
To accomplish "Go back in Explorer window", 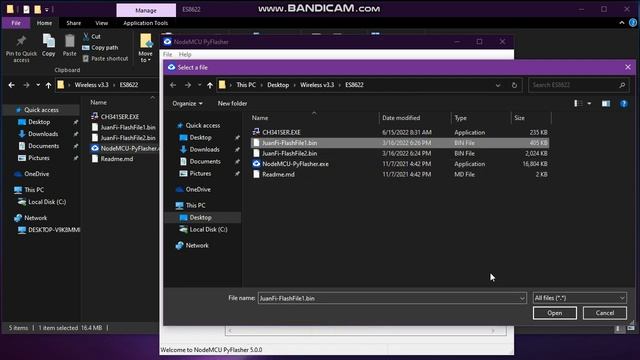I will coord(11,85).
